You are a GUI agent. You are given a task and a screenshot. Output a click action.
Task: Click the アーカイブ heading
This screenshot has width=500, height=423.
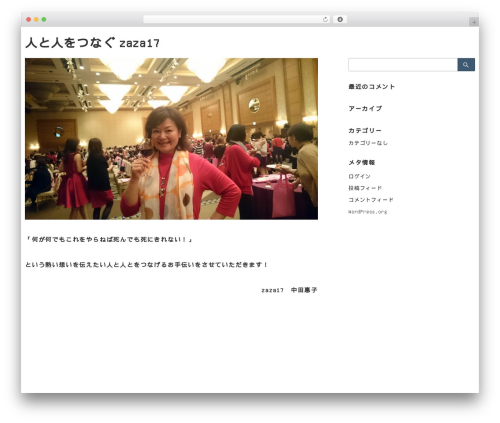pyautogui.click(x=365, y=109)
